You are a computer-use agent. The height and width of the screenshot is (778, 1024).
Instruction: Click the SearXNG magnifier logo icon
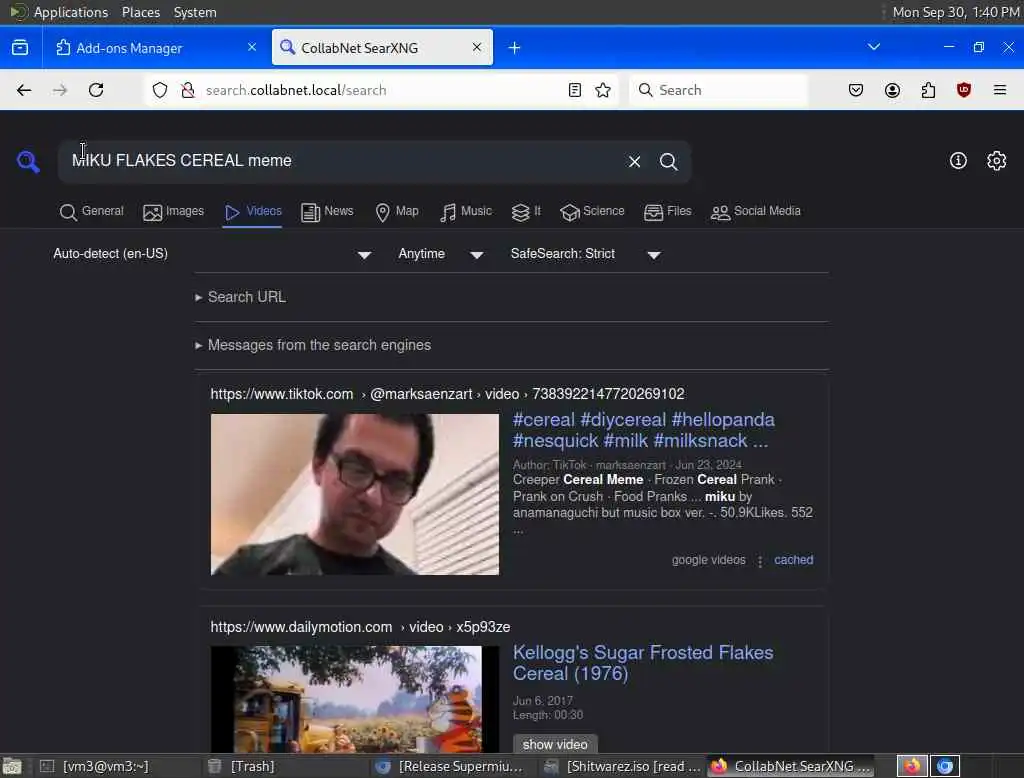[28, 161]
